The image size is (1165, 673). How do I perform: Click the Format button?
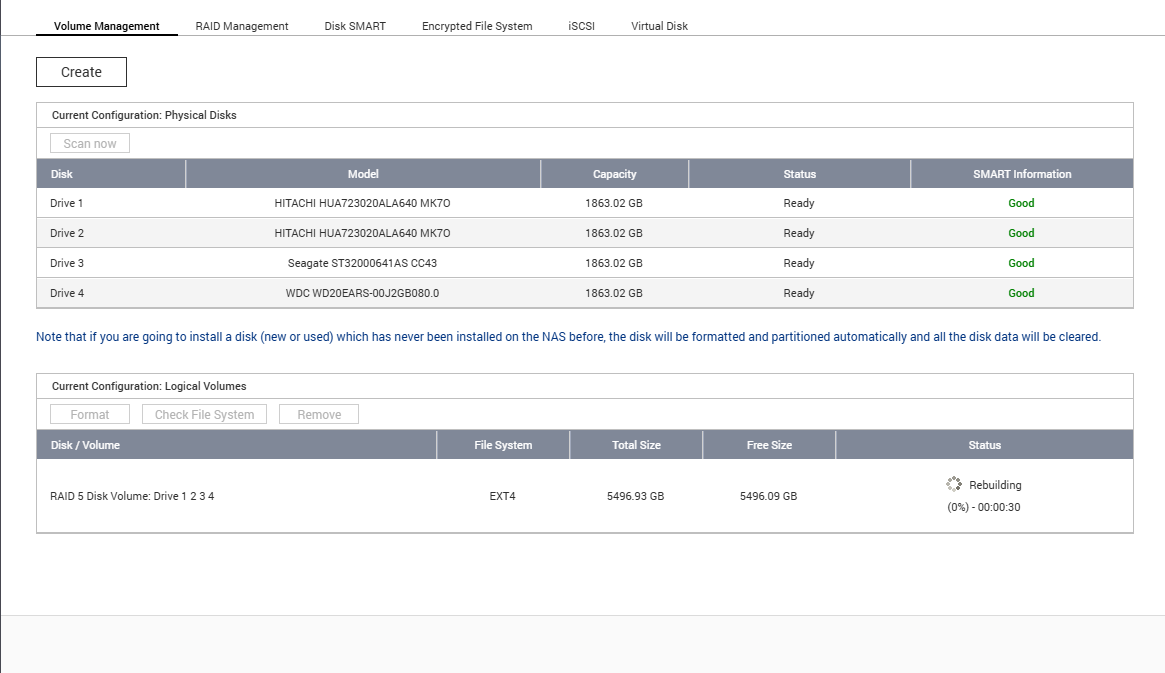[x=90, y=414]
